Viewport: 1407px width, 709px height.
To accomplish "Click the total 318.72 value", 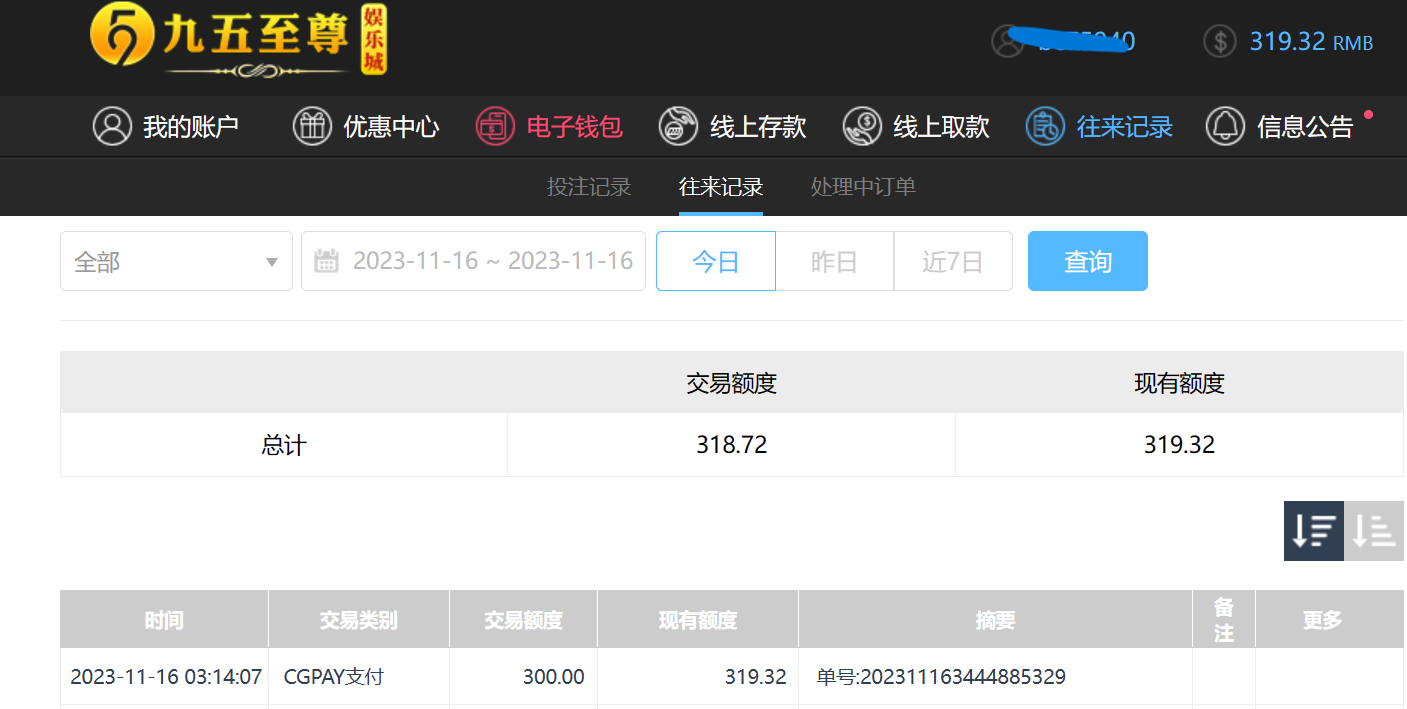I will click(732, 445).
